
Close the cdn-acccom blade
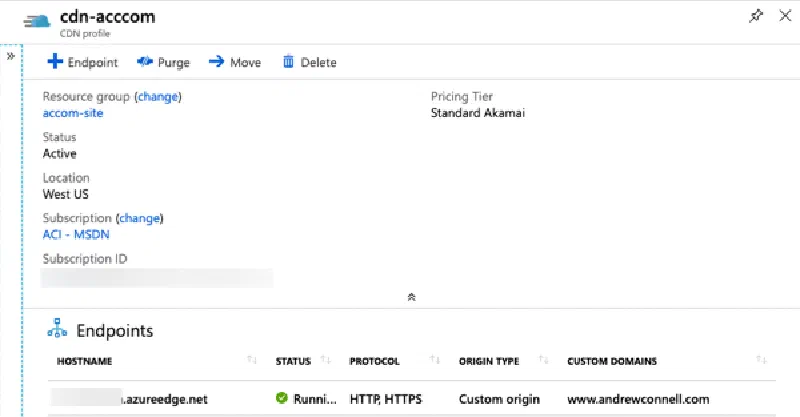pos(785,16)
